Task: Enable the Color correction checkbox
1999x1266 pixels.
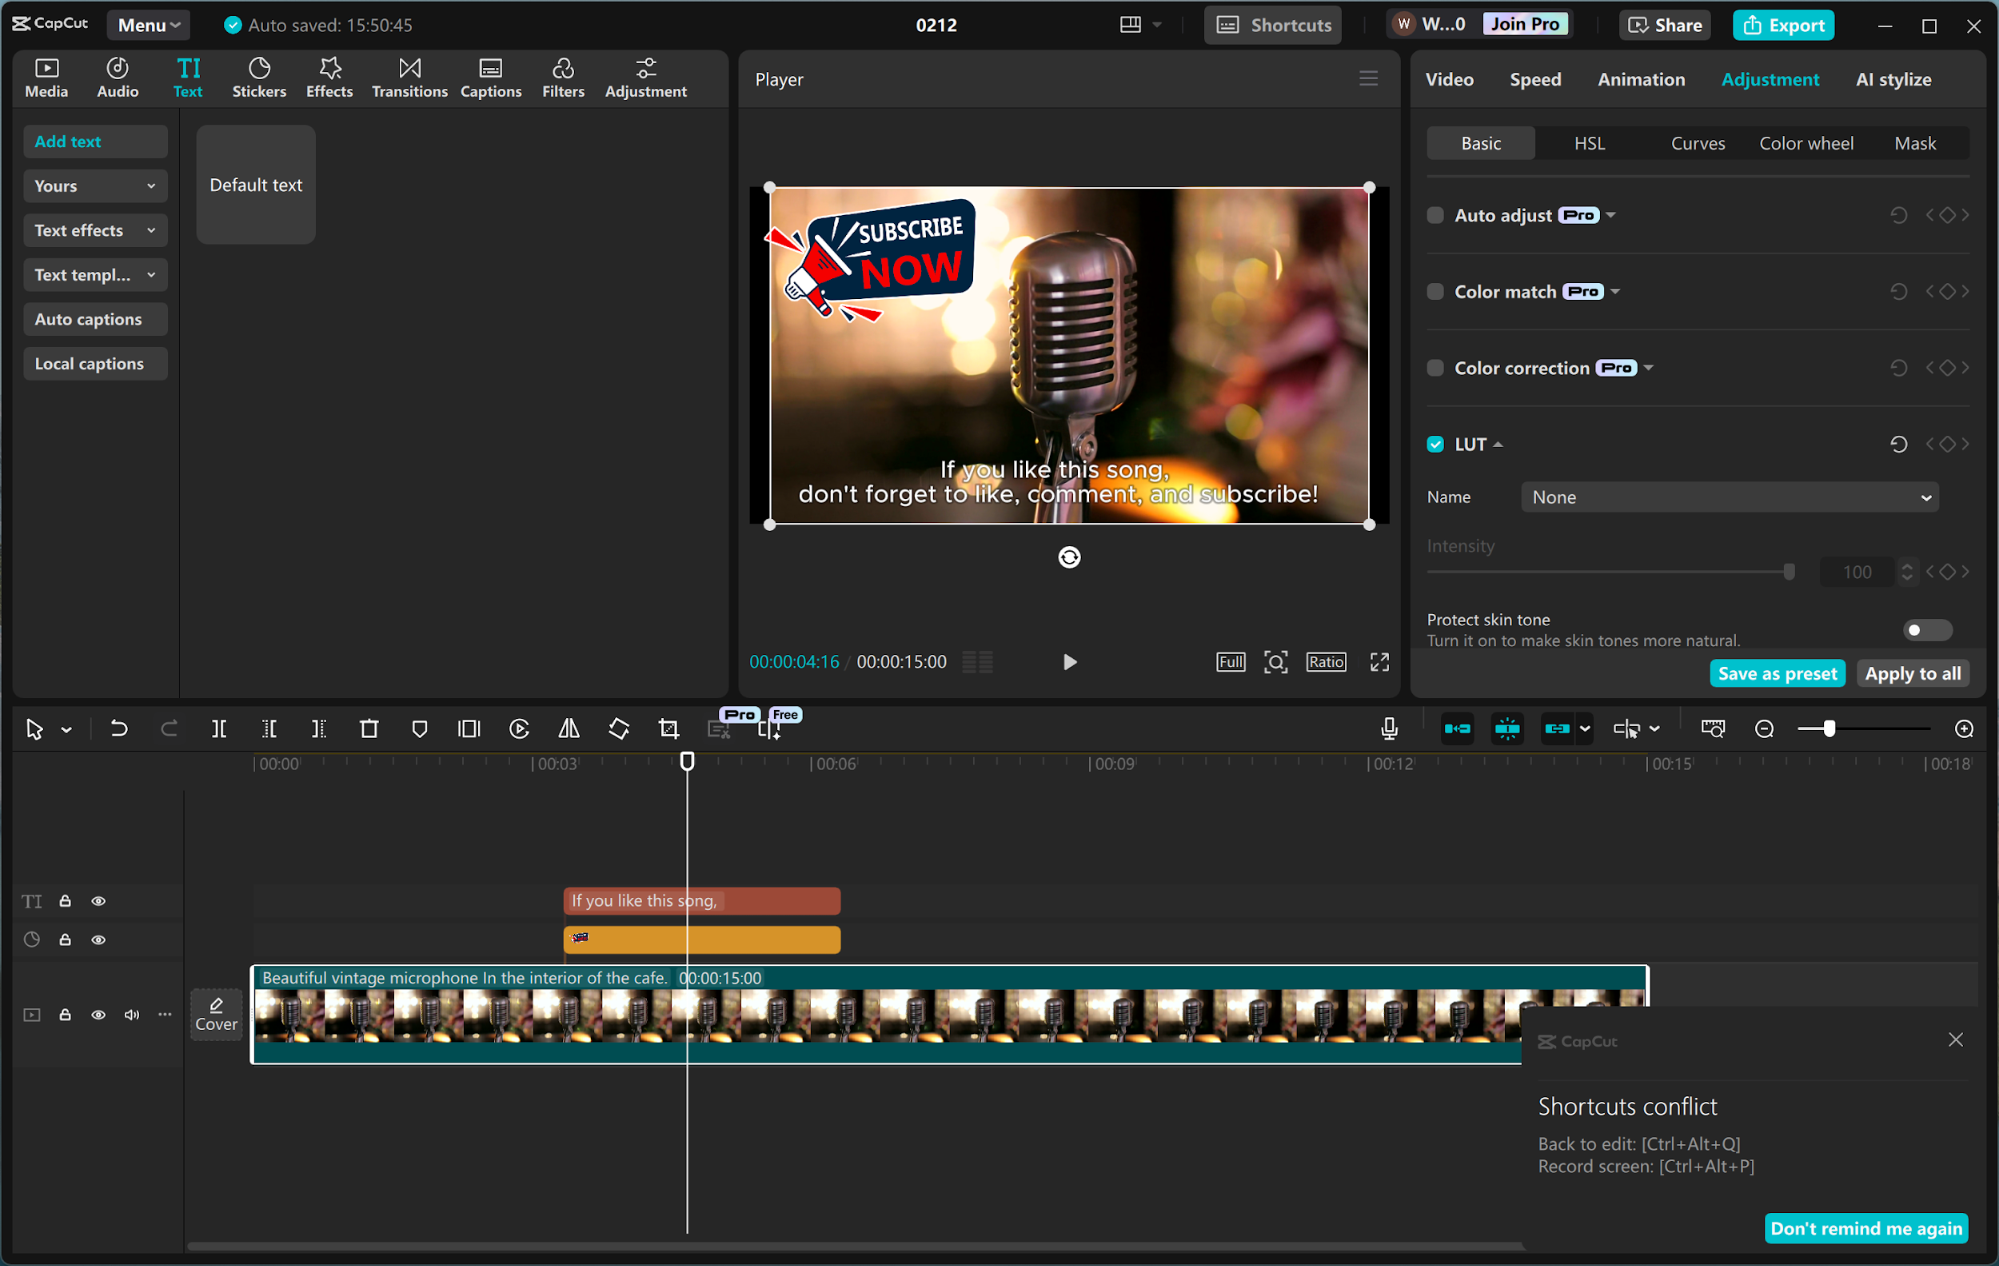Action: pos(1435,368)
